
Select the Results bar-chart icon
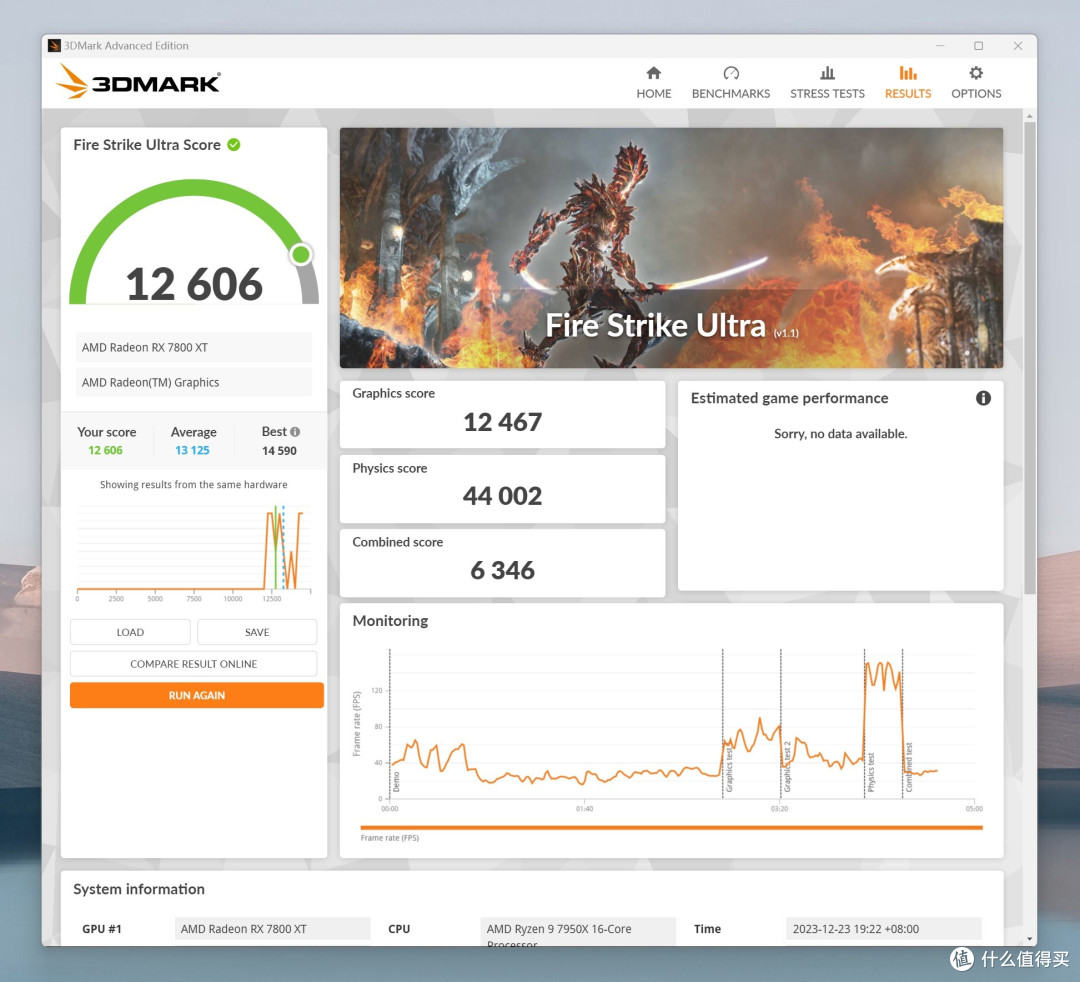coord(908,73)
